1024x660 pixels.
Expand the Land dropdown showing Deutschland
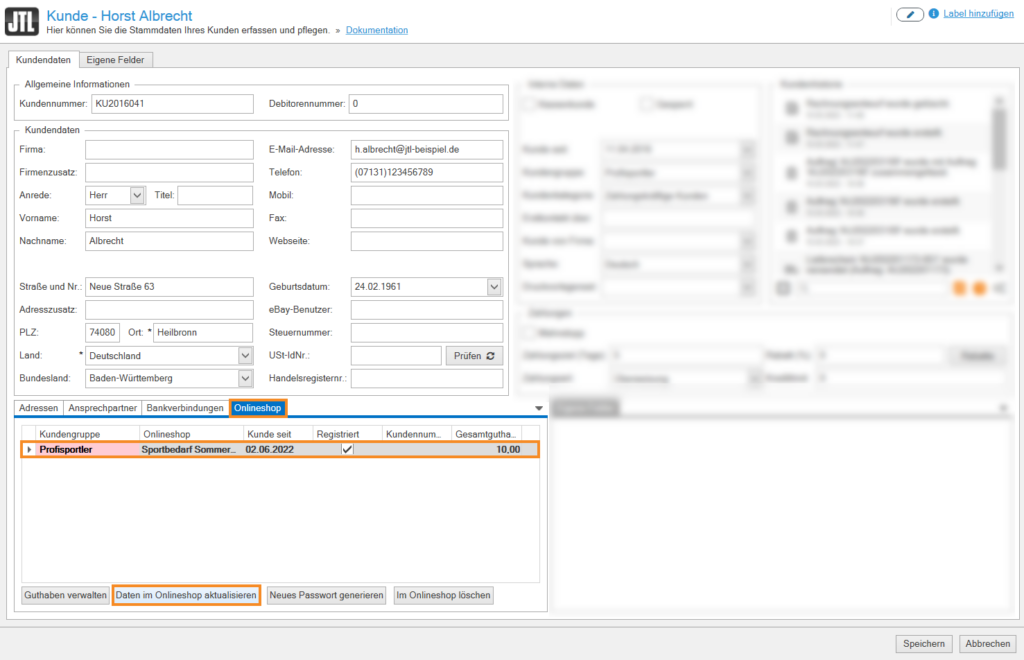coord(246,355)
